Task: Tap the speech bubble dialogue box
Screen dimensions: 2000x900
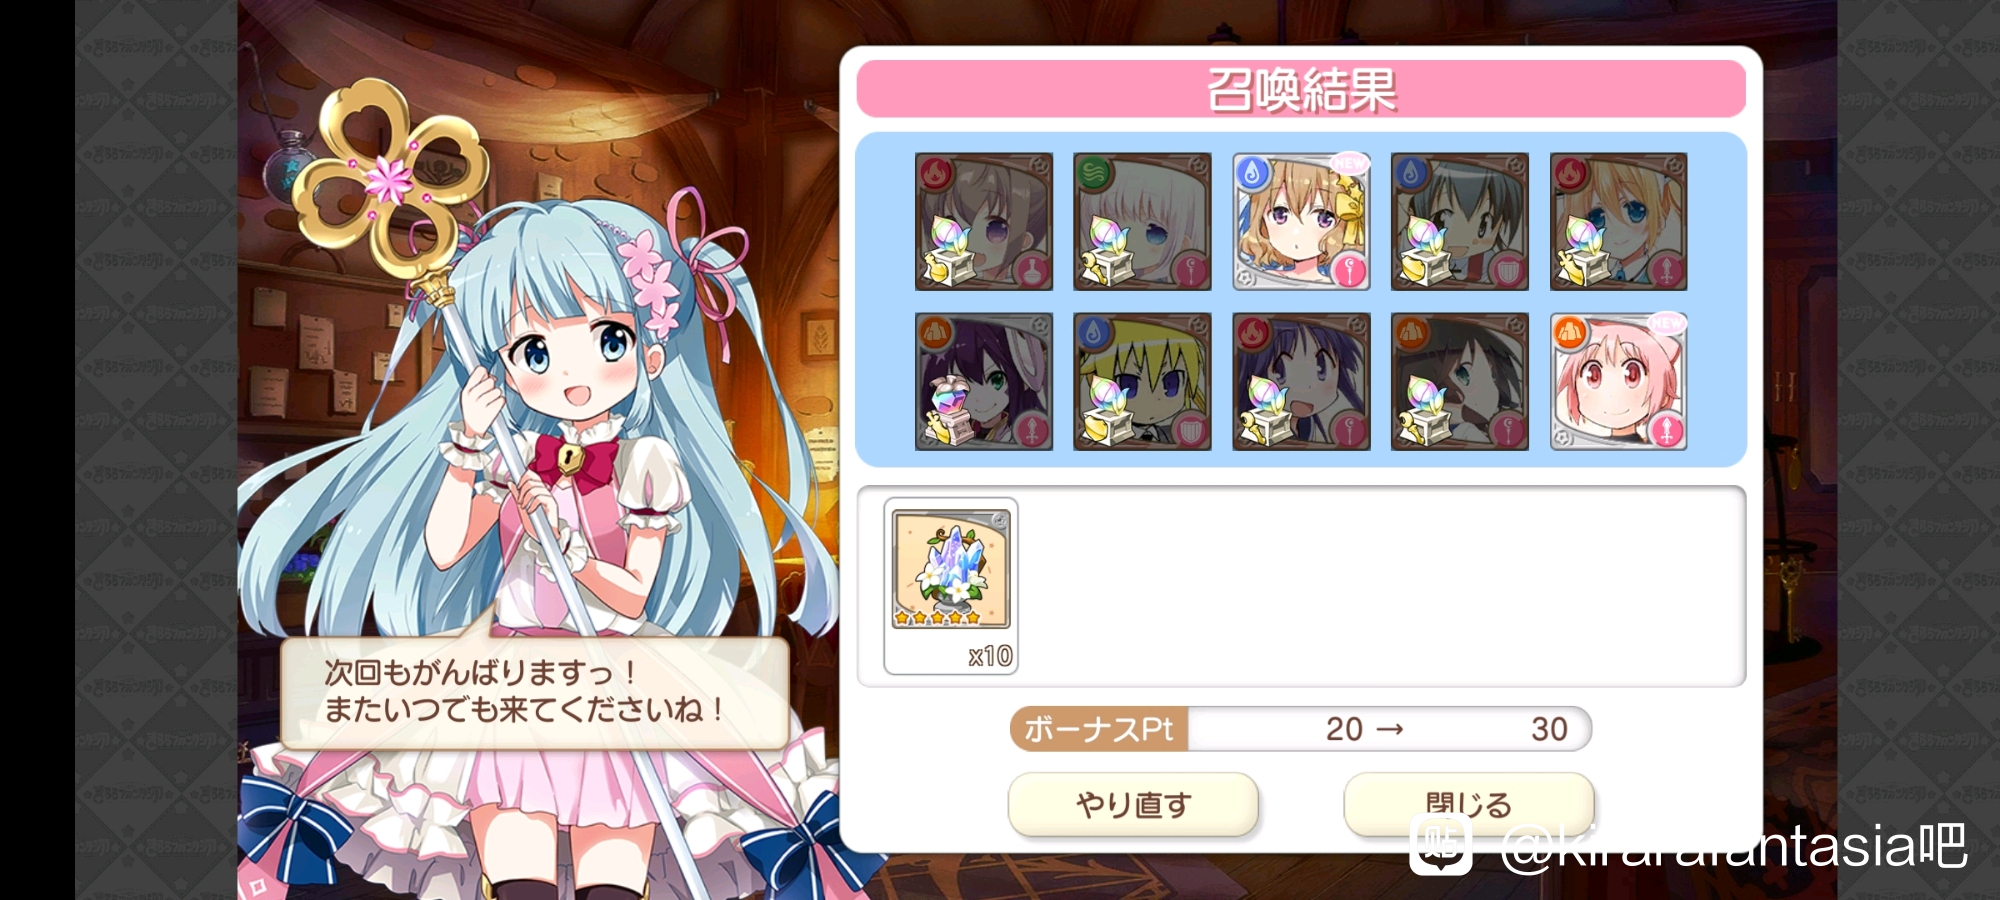Action: [535, 692]
